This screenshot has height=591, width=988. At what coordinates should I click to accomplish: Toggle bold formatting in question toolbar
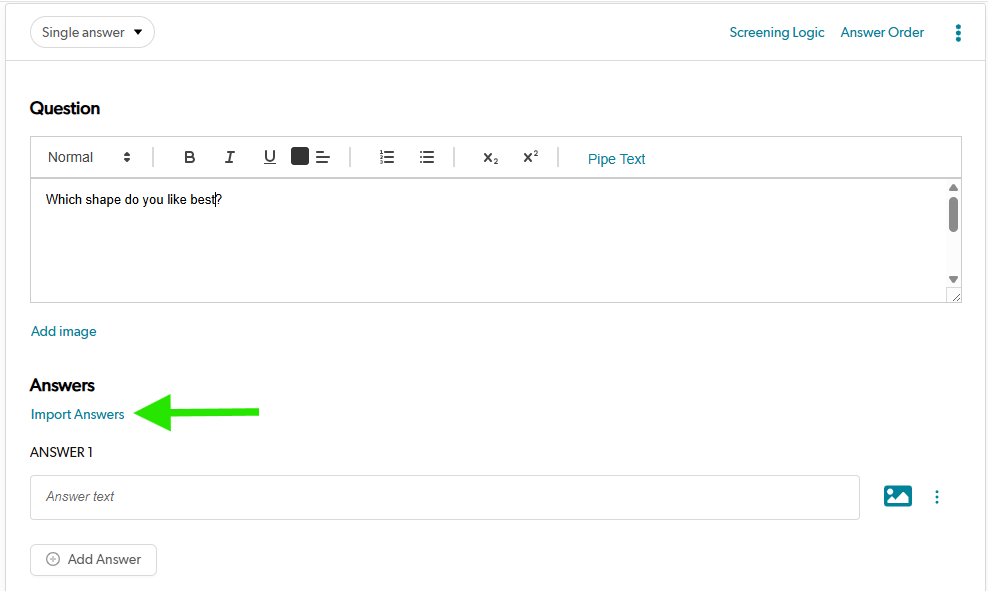pyautogui.click(x=189, y=157)
